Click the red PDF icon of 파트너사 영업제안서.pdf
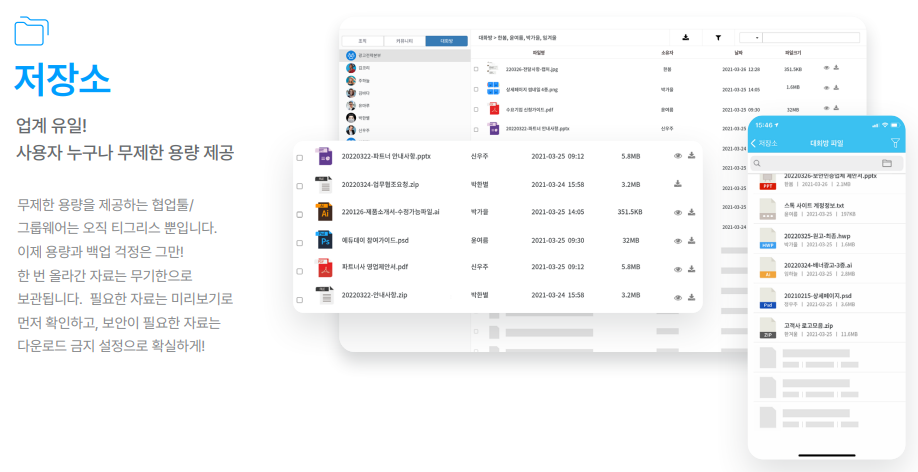The height and width of the screenshot is (472, 918). pyautogui.click(x=324, y=268)
